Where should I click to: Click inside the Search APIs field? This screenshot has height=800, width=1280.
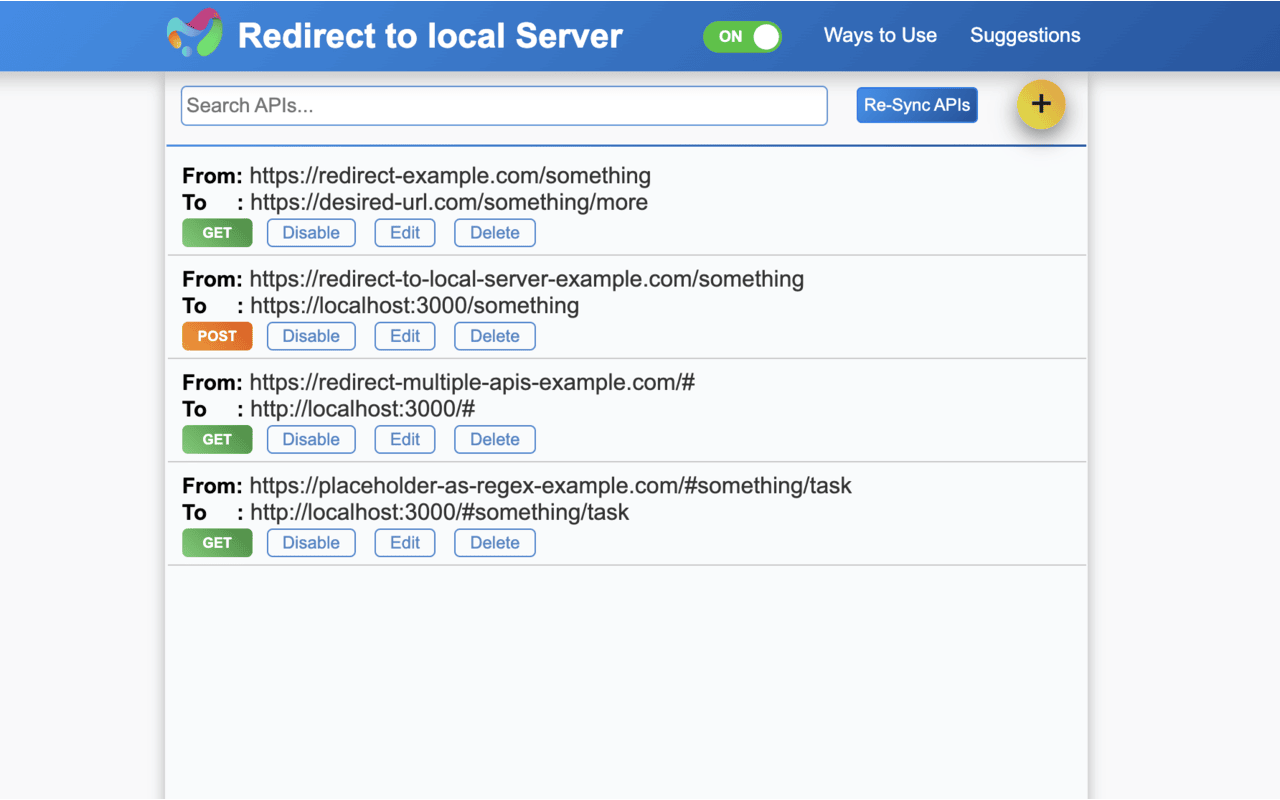point(503,105)
